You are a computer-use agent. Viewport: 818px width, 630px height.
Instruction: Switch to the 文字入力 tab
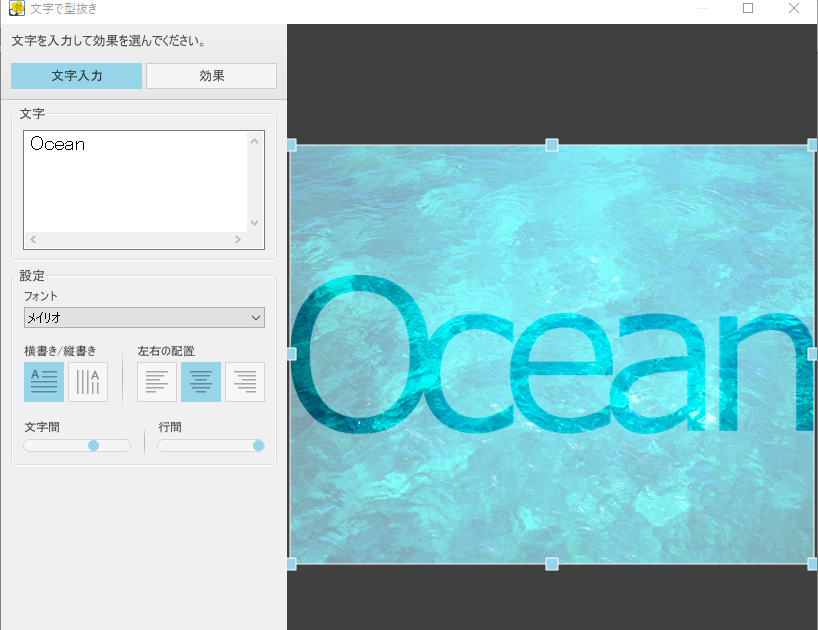(76, 76)
